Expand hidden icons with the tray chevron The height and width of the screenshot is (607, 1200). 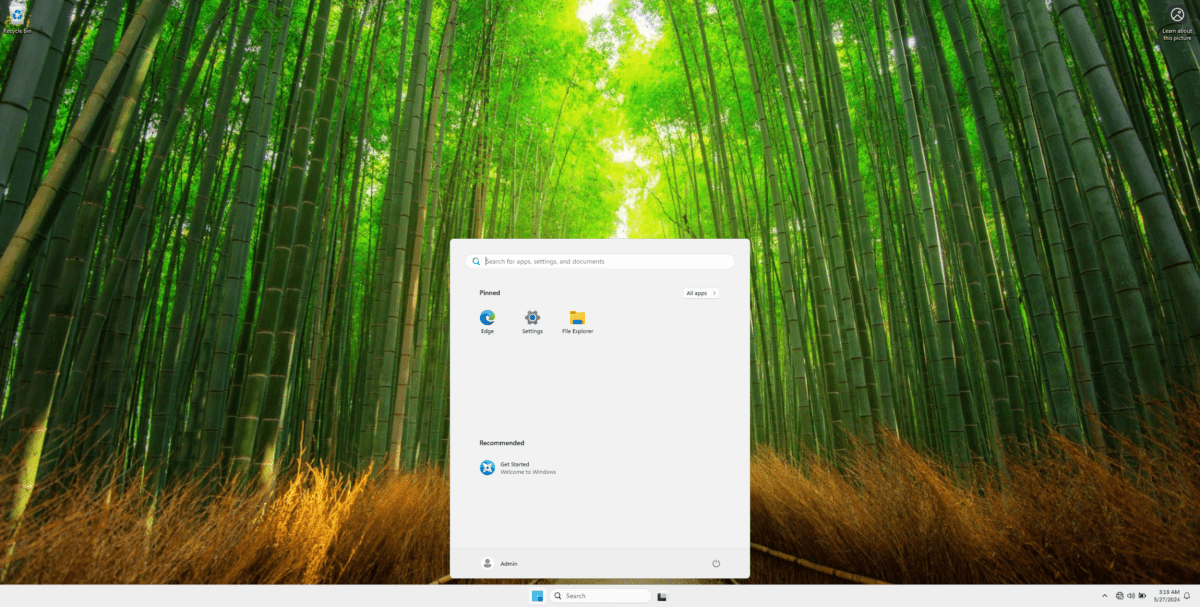[1105, 595]
